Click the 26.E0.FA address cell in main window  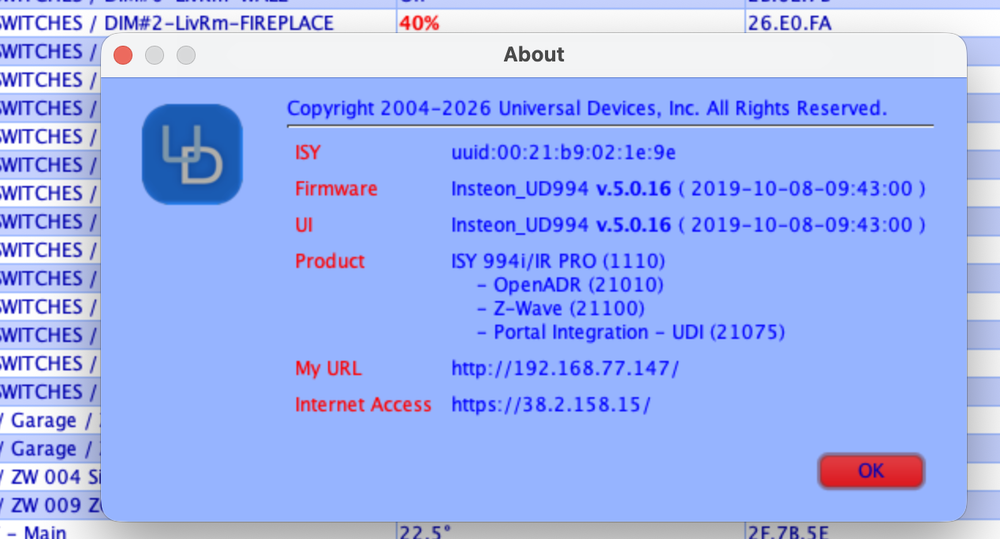click(790, 24)
